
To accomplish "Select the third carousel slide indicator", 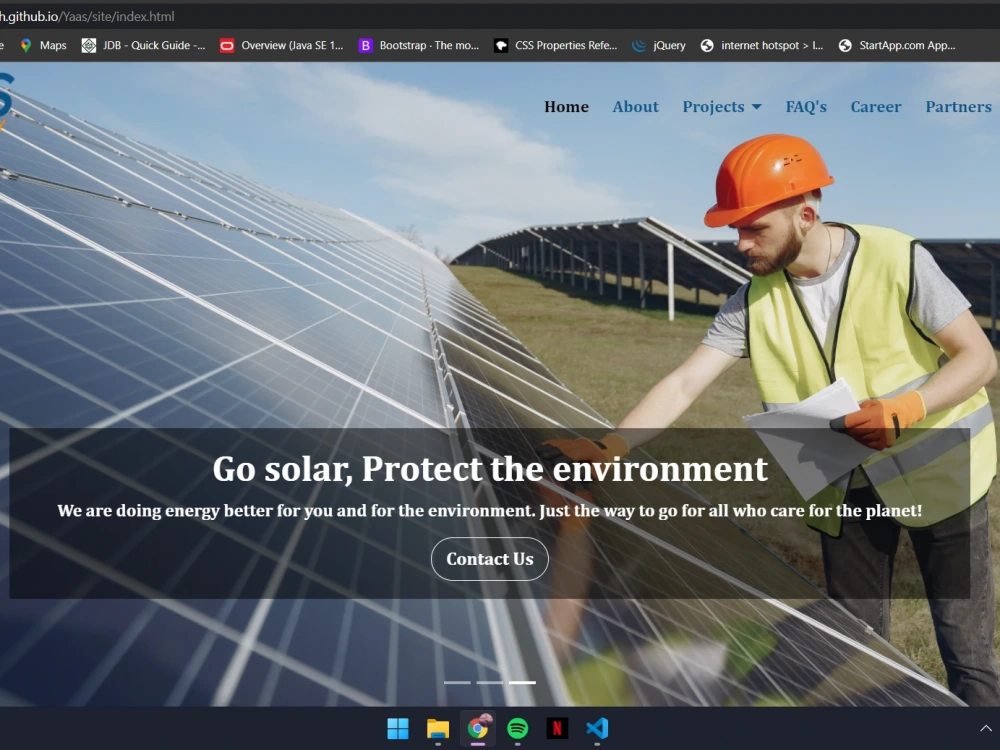I will point(522,682).
